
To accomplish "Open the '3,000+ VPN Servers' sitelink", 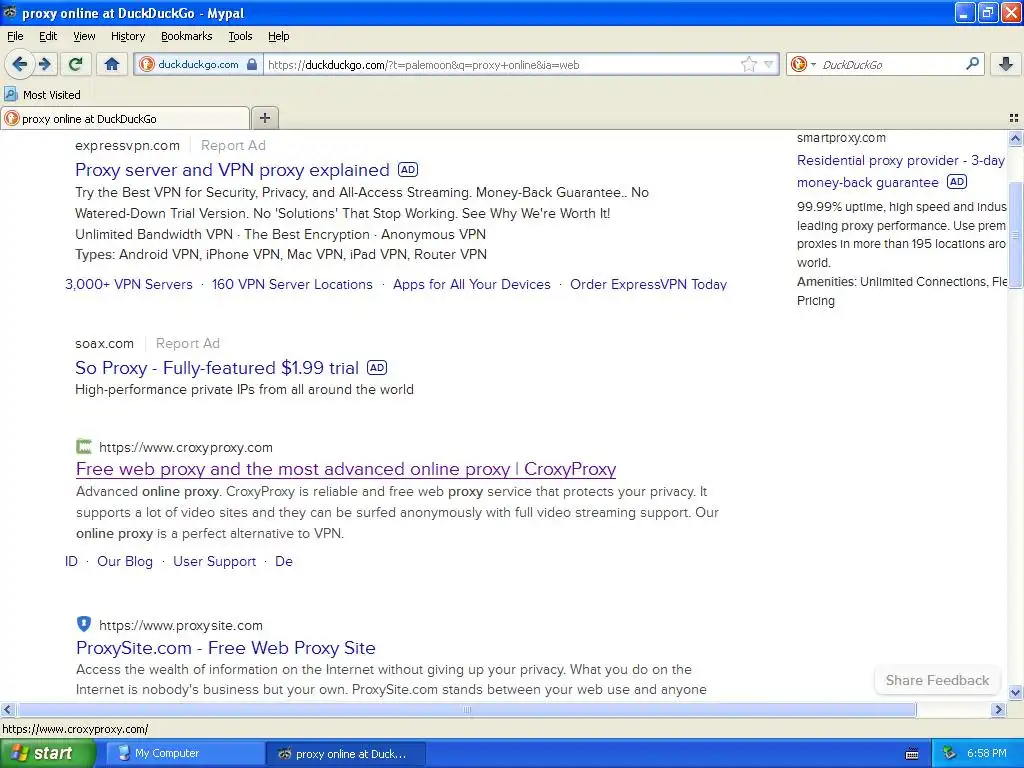I will [x=129, y=284].
